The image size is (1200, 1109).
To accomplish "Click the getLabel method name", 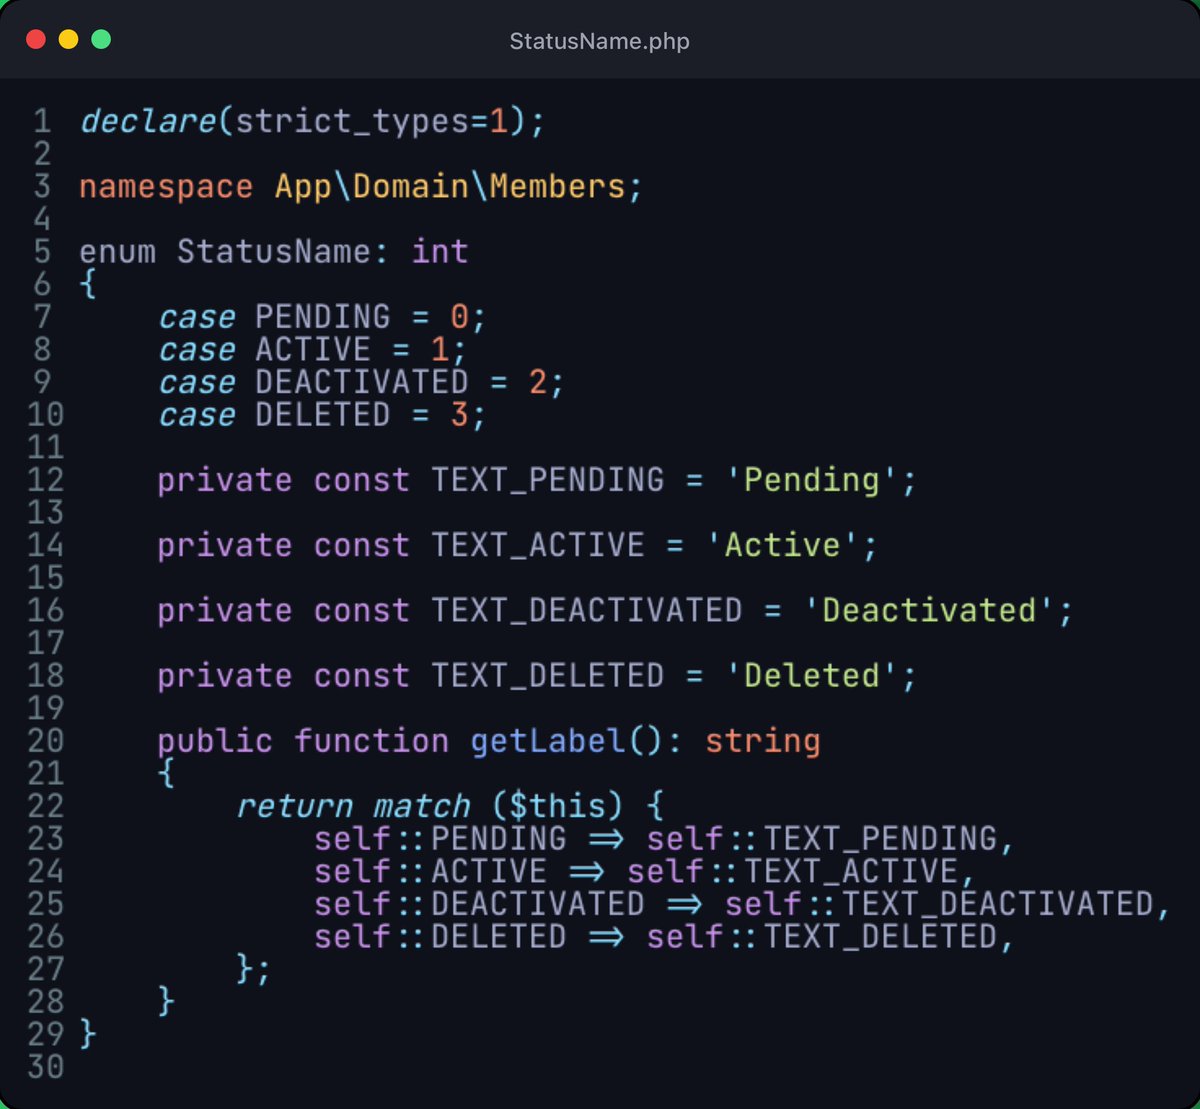I will coord(548,742).
